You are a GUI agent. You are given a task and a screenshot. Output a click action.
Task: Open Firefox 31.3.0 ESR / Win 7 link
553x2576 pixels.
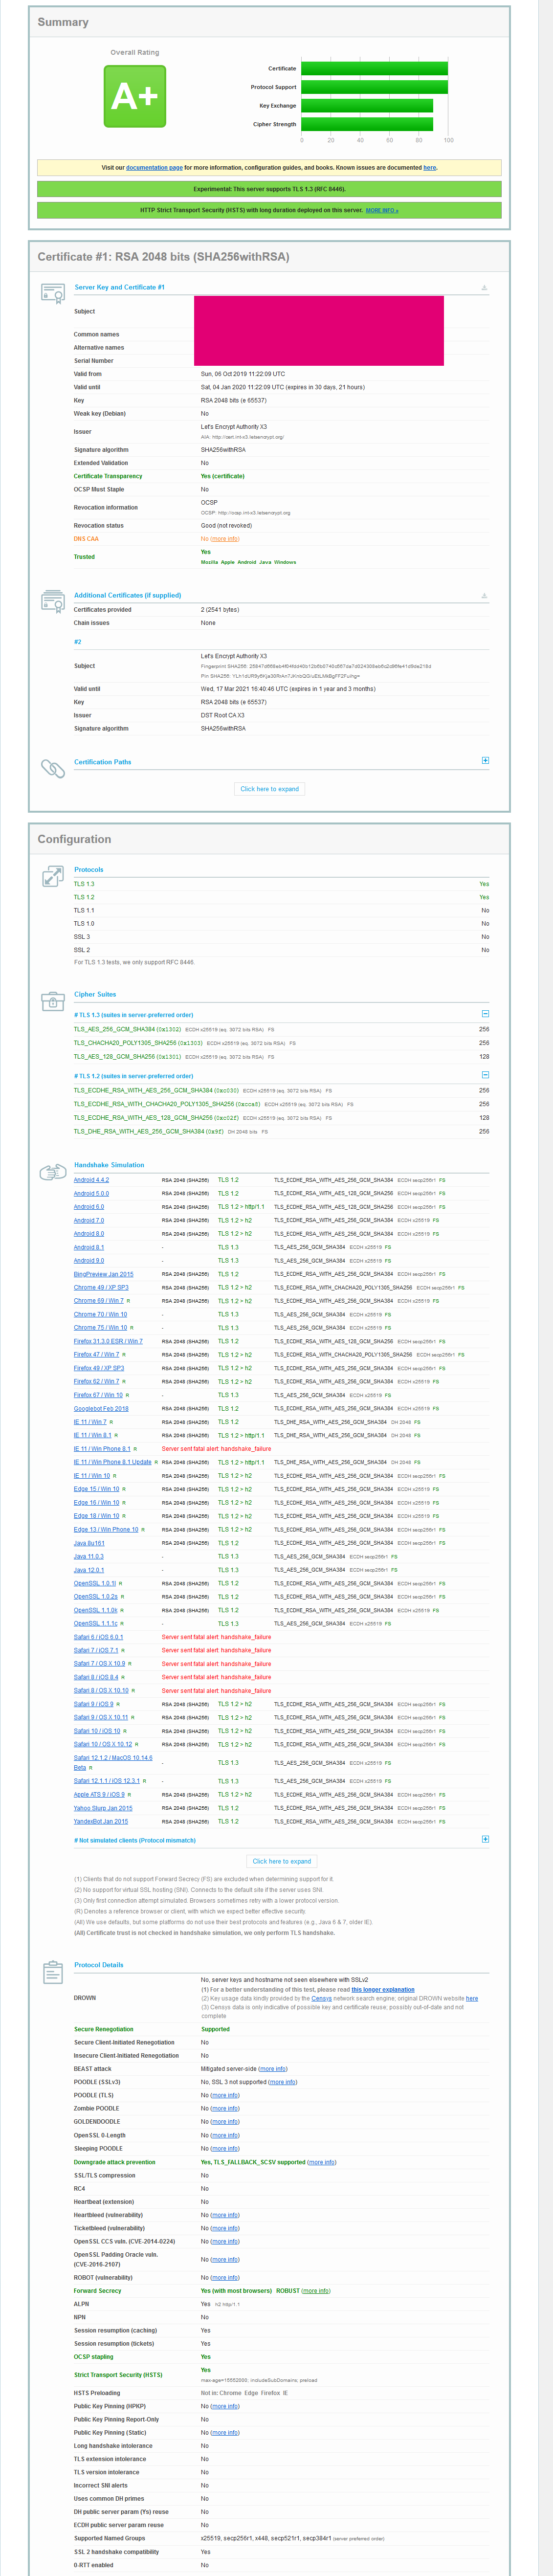point(108,1341)
